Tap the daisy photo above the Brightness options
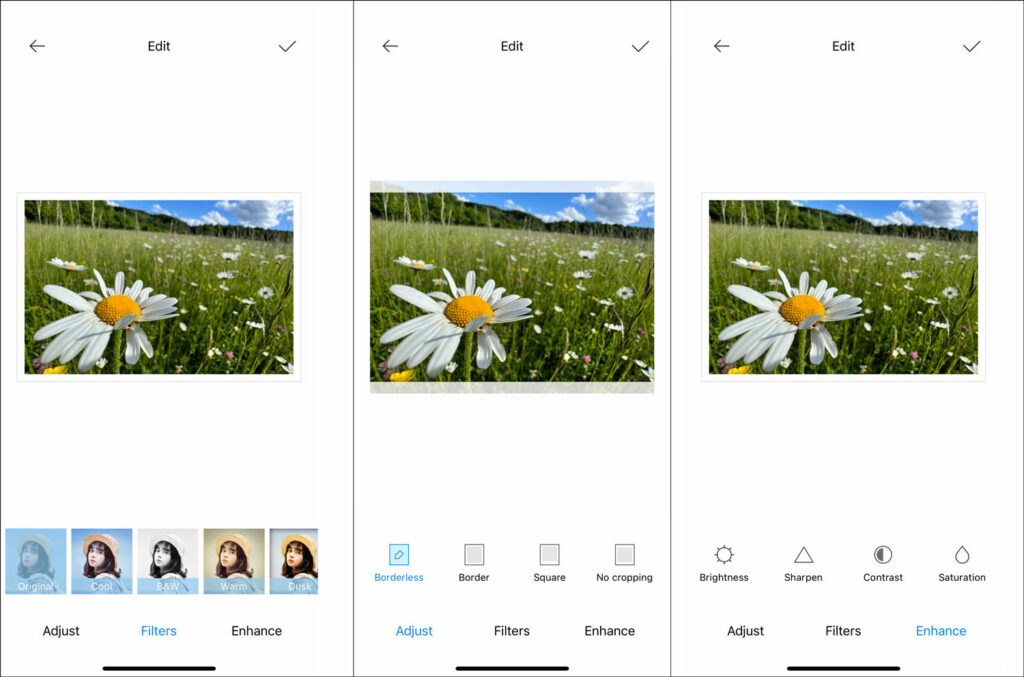 tap(843, 287)
